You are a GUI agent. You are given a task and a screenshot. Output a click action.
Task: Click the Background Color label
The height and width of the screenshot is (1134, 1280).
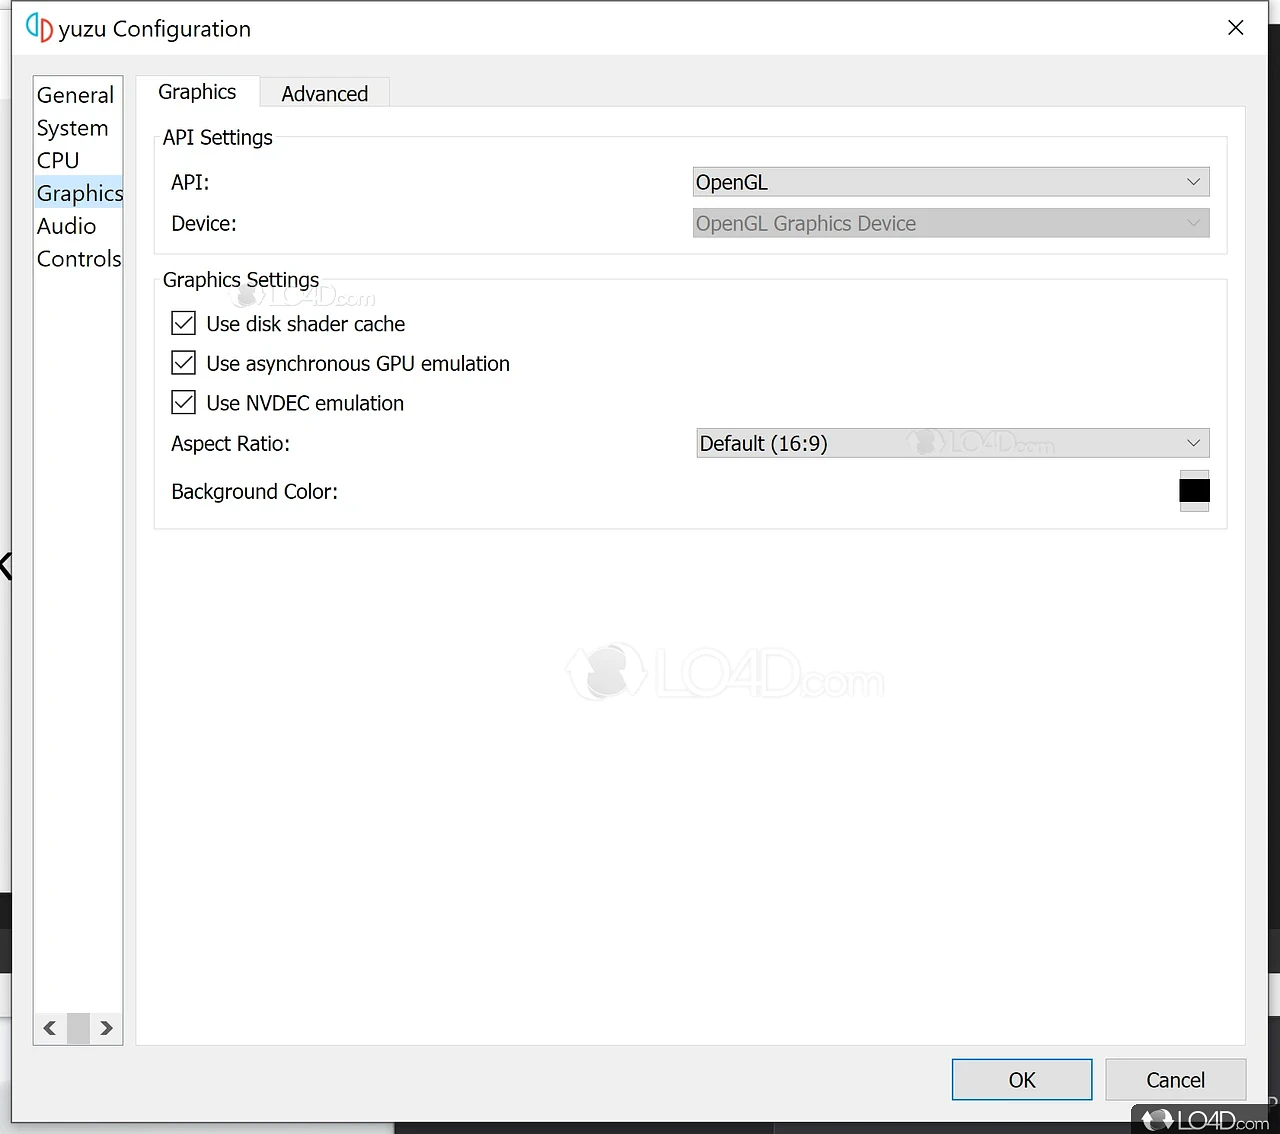255,492
